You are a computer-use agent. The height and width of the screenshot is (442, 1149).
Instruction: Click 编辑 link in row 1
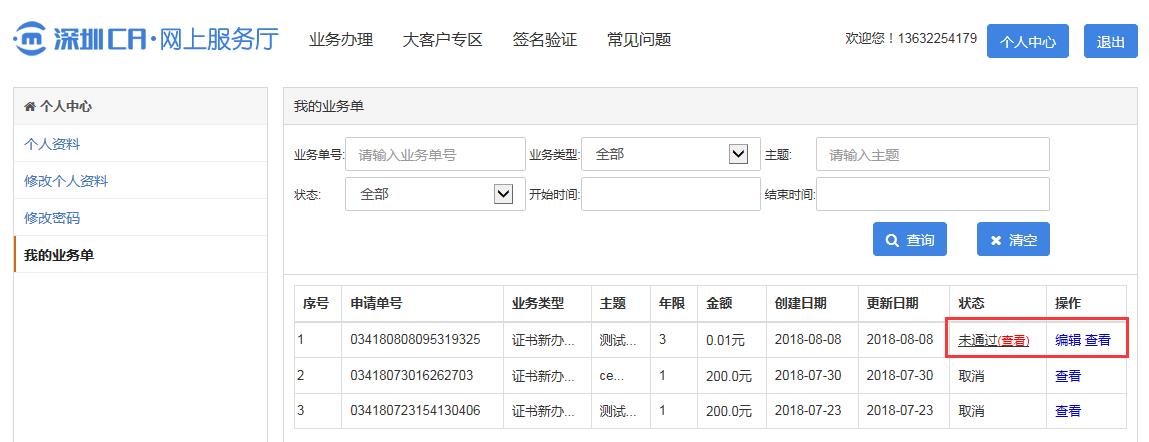tap(1068, 340)
